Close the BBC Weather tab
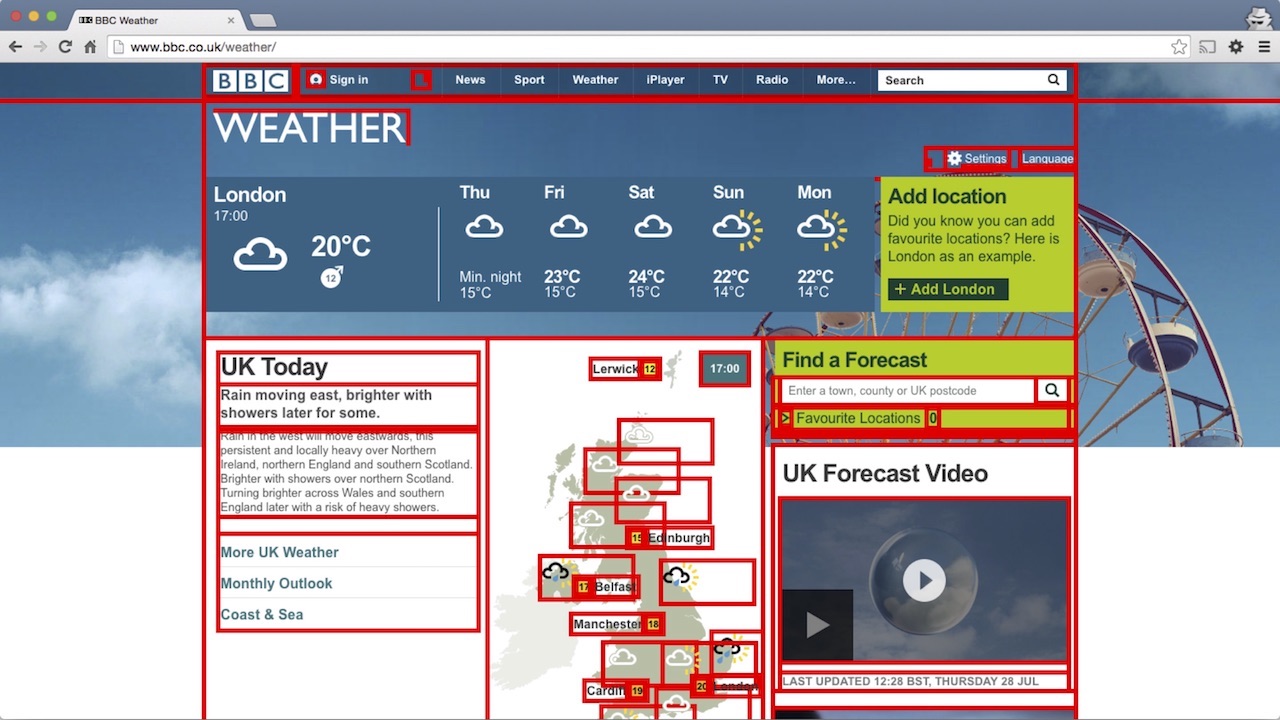 231,20
